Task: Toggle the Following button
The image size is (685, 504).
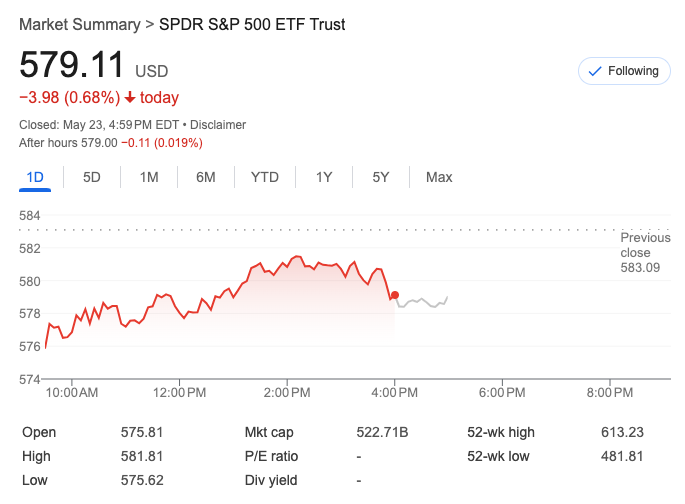Action: (624, 71)
